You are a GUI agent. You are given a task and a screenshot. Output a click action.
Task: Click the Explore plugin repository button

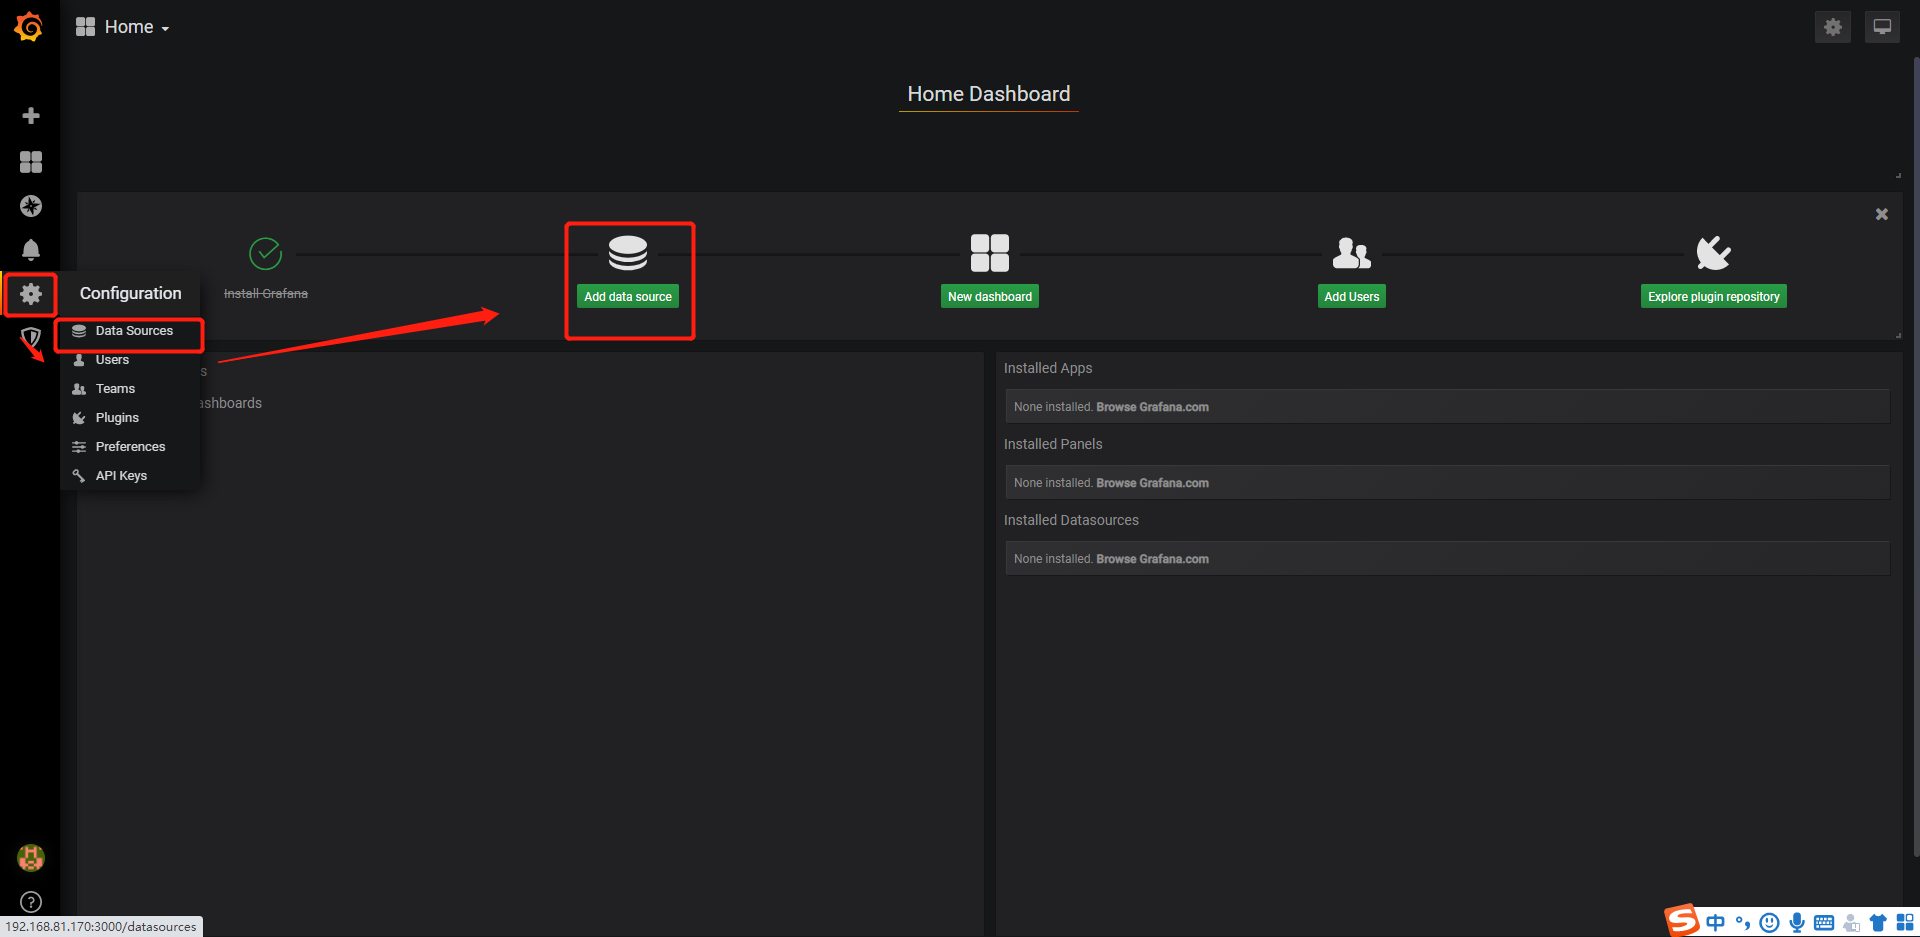pyautogui.click(x=1714, y=296)
